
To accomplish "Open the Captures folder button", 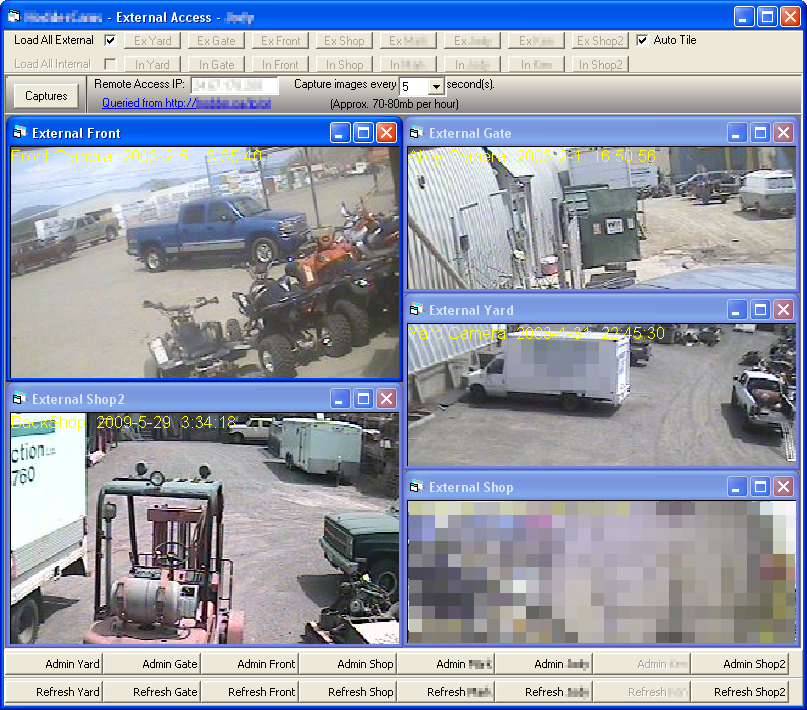I will pyautogui.click(x=46, y=96).
